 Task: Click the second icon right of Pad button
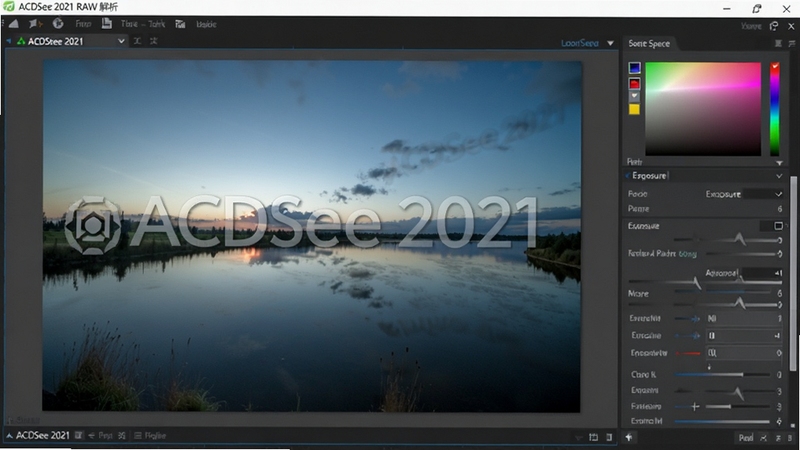pos(778,438)
